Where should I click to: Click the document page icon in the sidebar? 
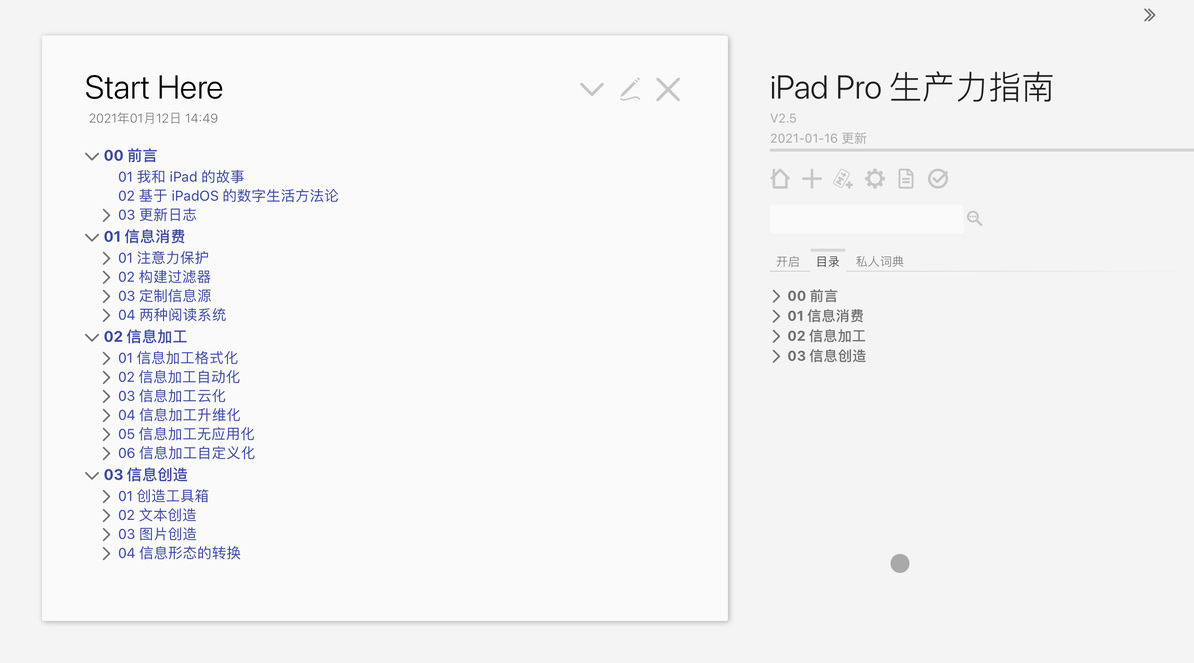point(906,179)
